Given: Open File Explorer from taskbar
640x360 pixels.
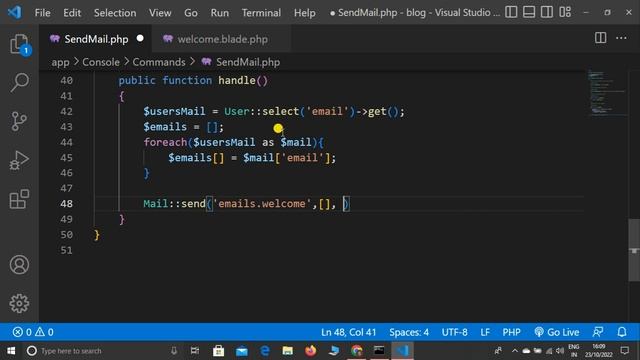Looking at the screenshot, I should [x=288, y=351].
